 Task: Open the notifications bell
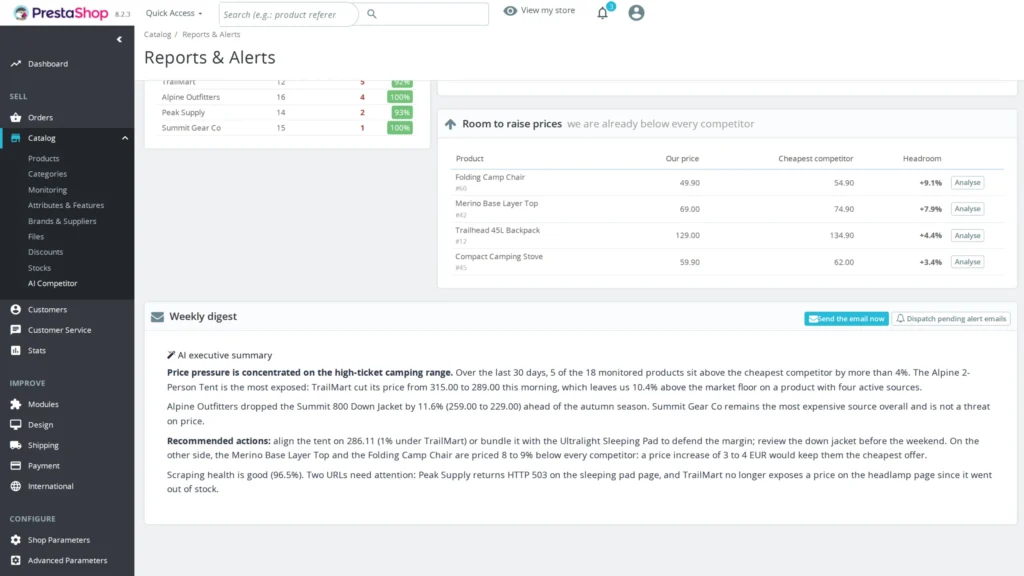tap(603, 12)
